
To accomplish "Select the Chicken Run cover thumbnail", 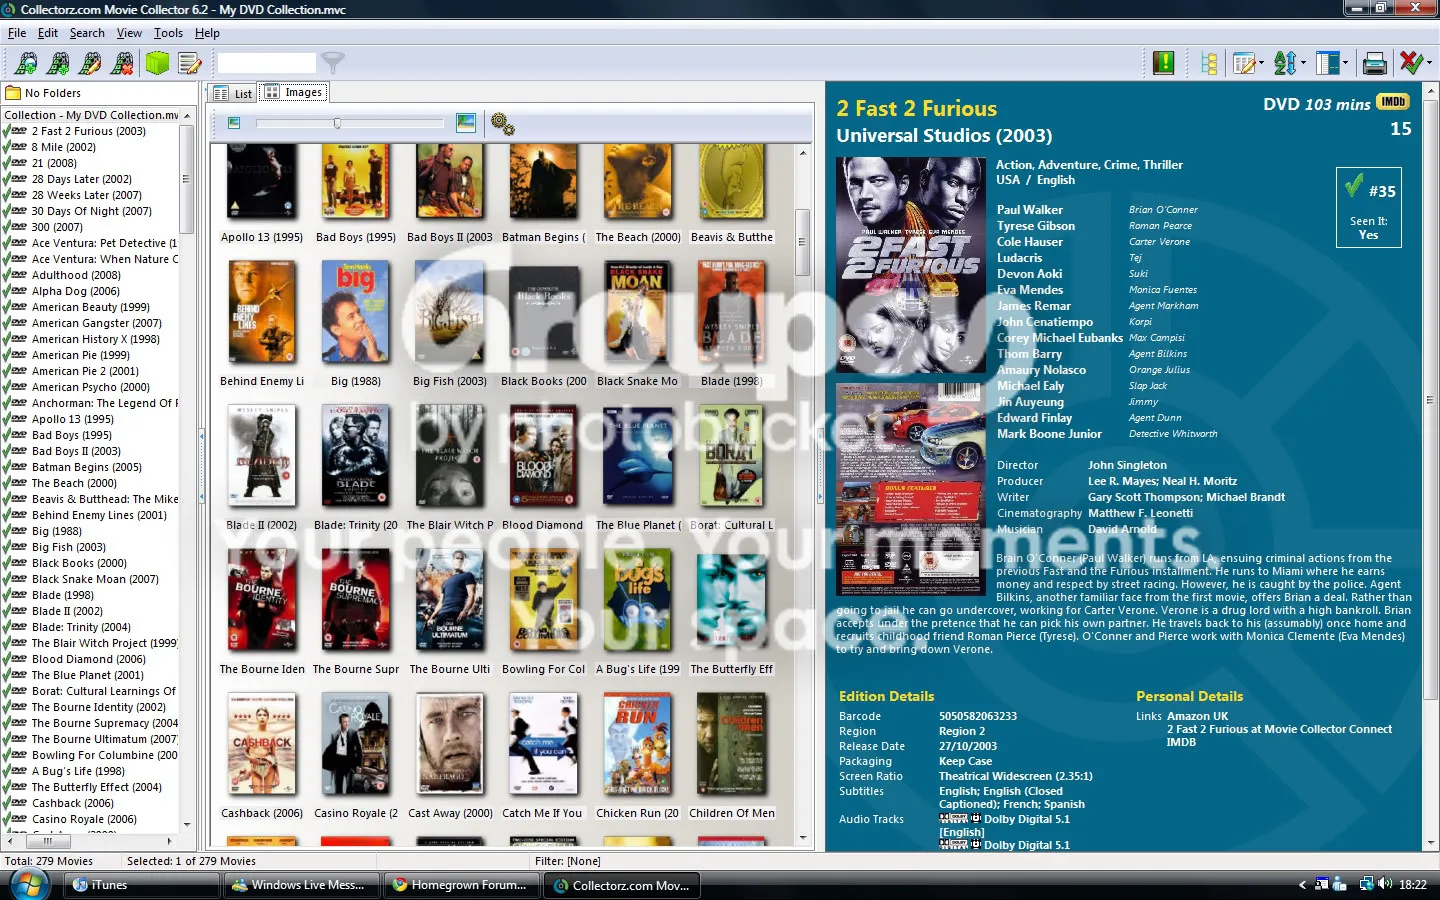I will pos(637,744).
